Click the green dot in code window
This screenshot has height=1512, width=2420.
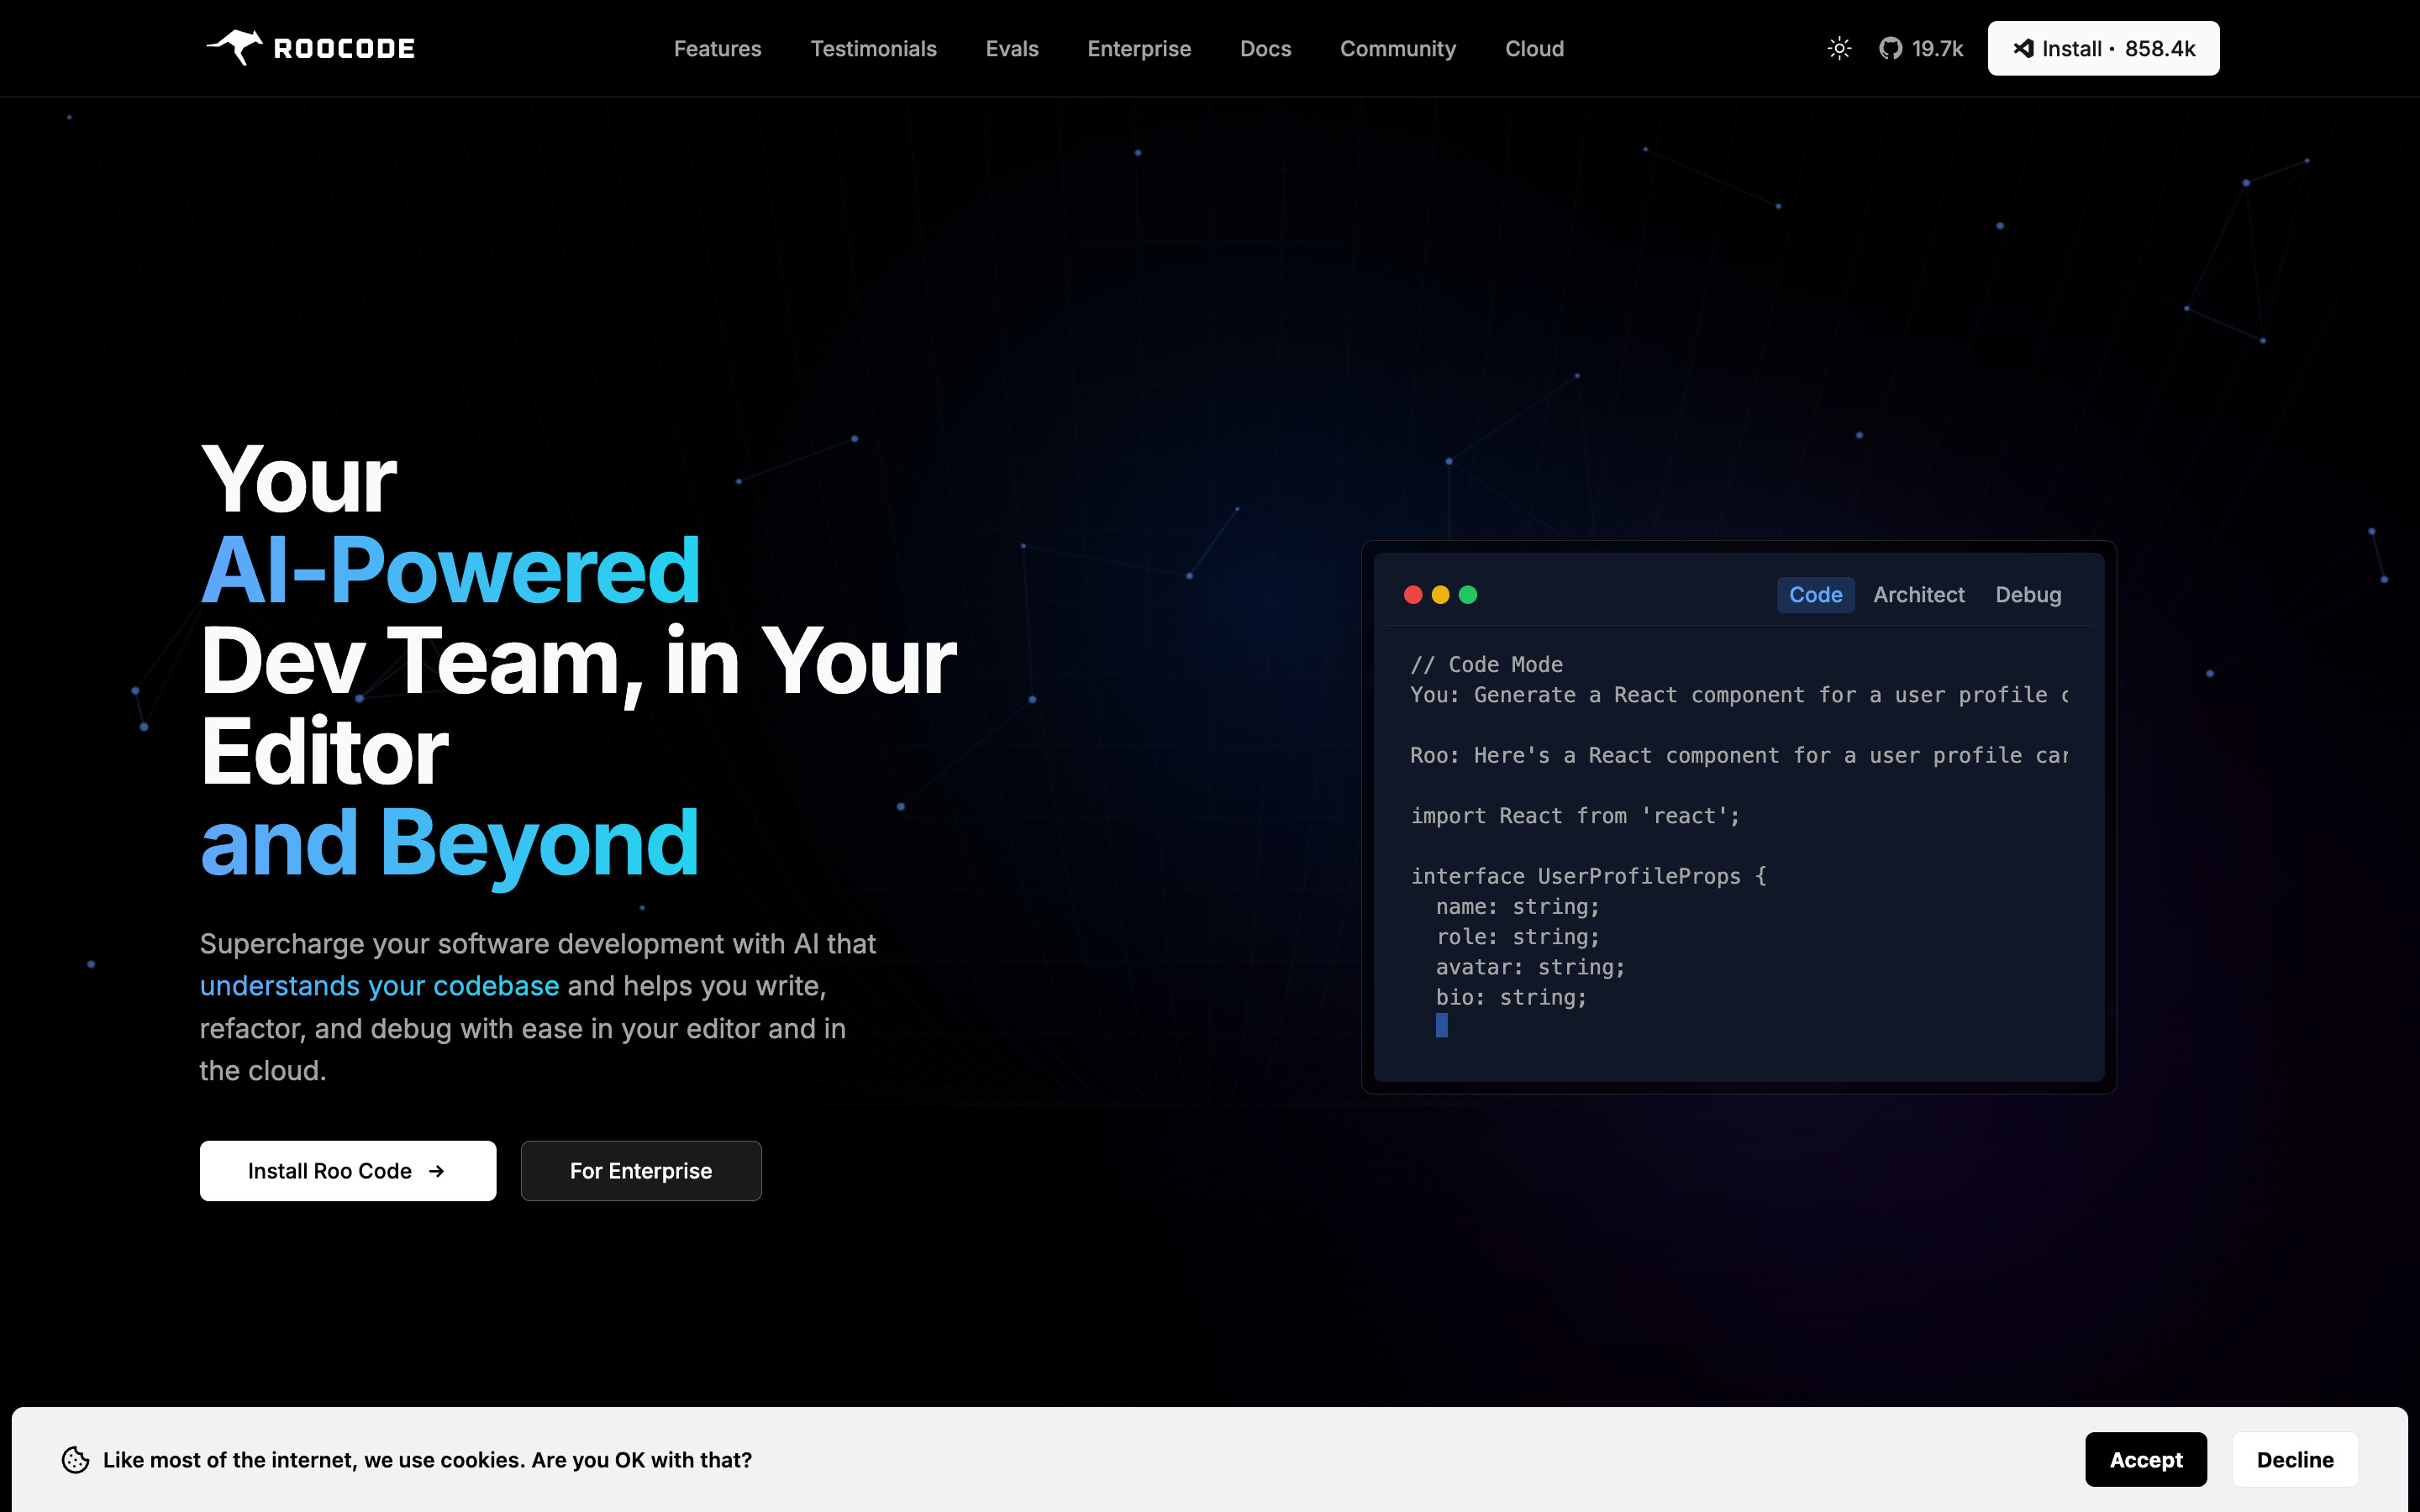1468,595
